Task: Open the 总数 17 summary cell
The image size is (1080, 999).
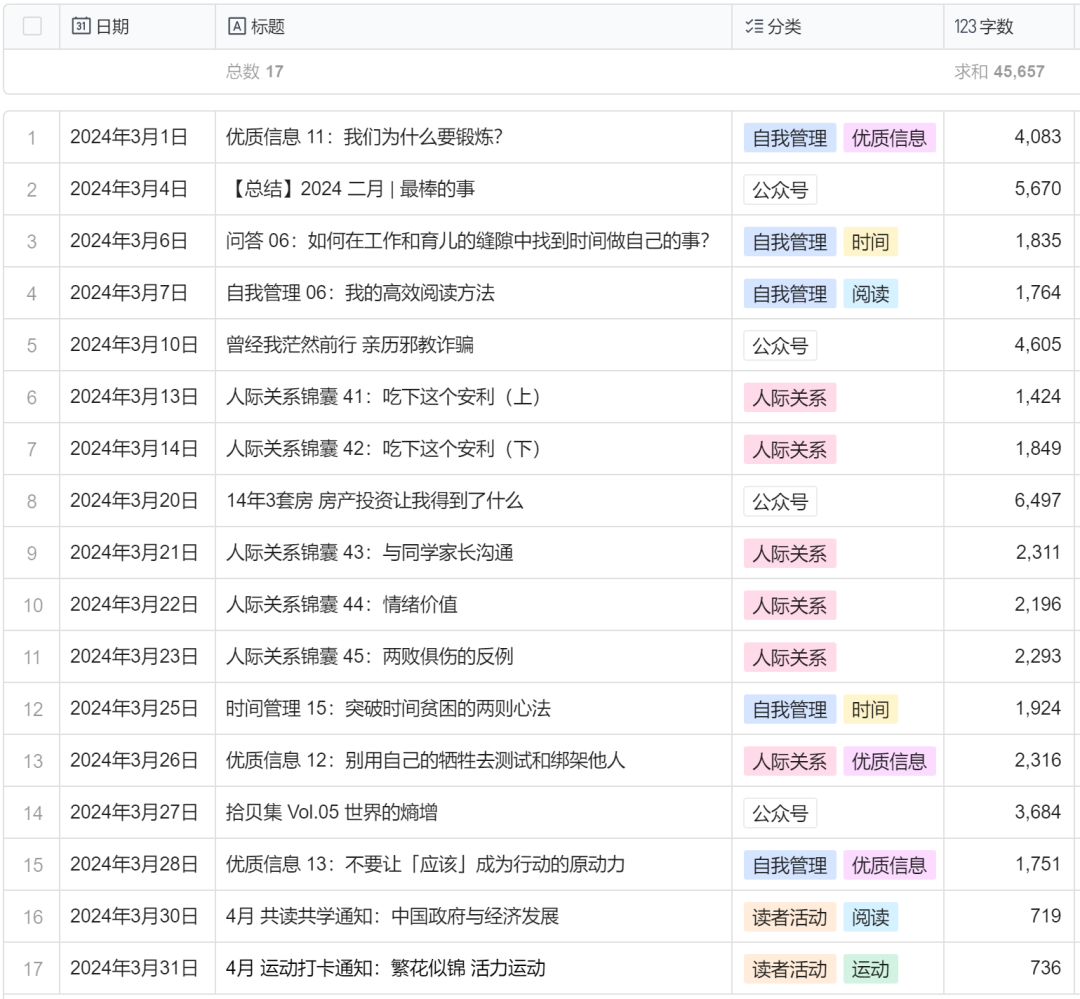Action: point(255,72)
